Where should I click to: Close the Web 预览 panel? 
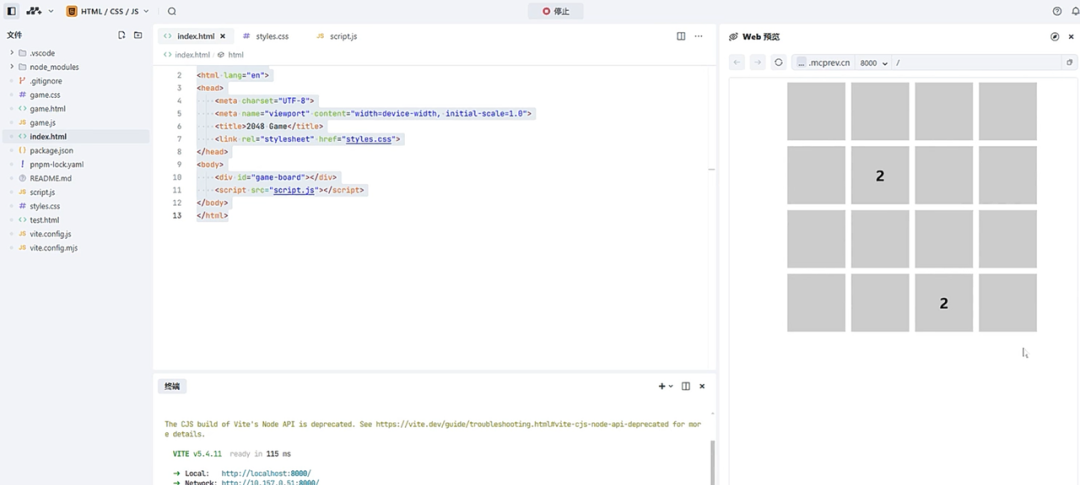[x=1071, y=37]
